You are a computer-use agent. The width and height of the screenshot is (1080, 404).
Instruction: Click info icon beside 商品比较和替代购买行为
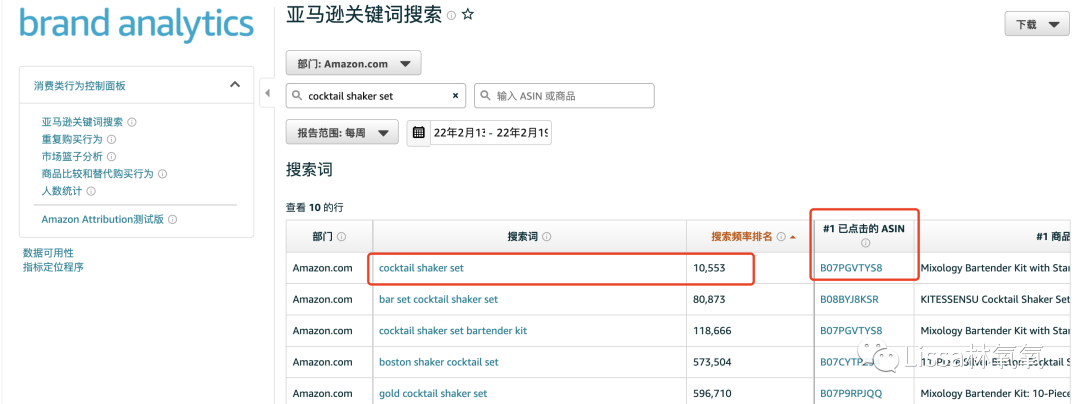163,174
